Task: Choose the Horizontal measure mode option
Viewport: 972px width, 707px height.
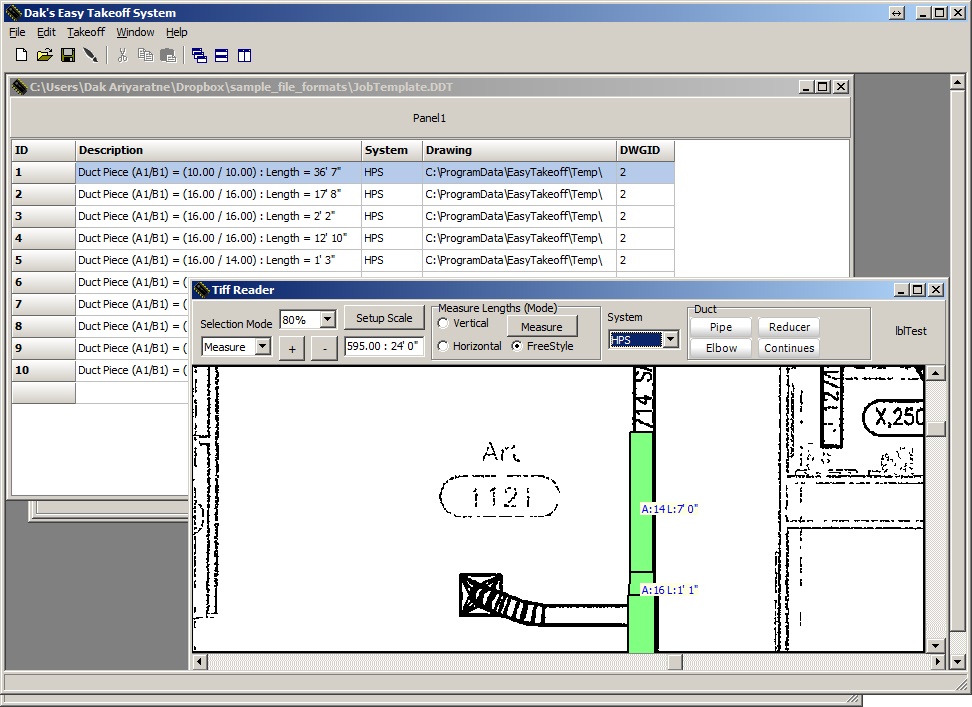Action: click(444, 346)
